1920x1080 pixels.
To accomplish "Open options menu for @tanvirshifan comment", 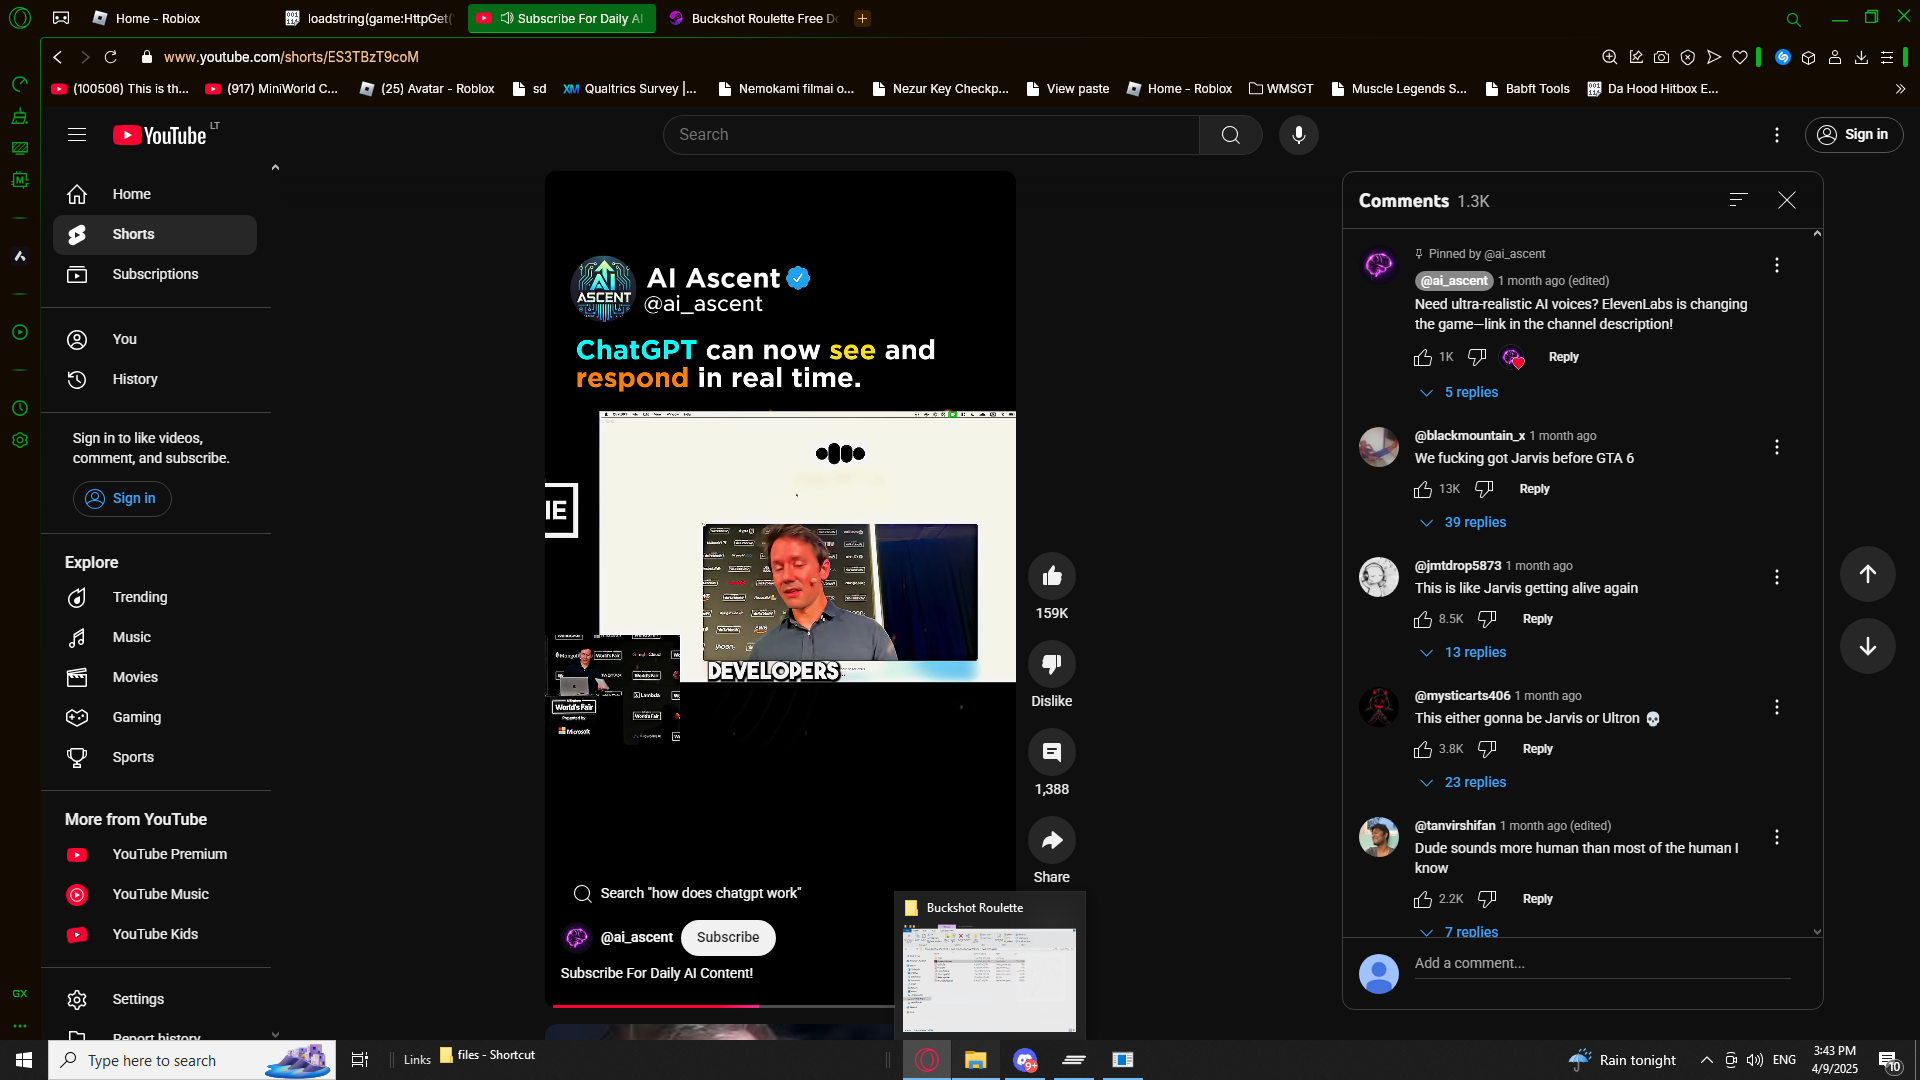I will [x=1777, y=837].
